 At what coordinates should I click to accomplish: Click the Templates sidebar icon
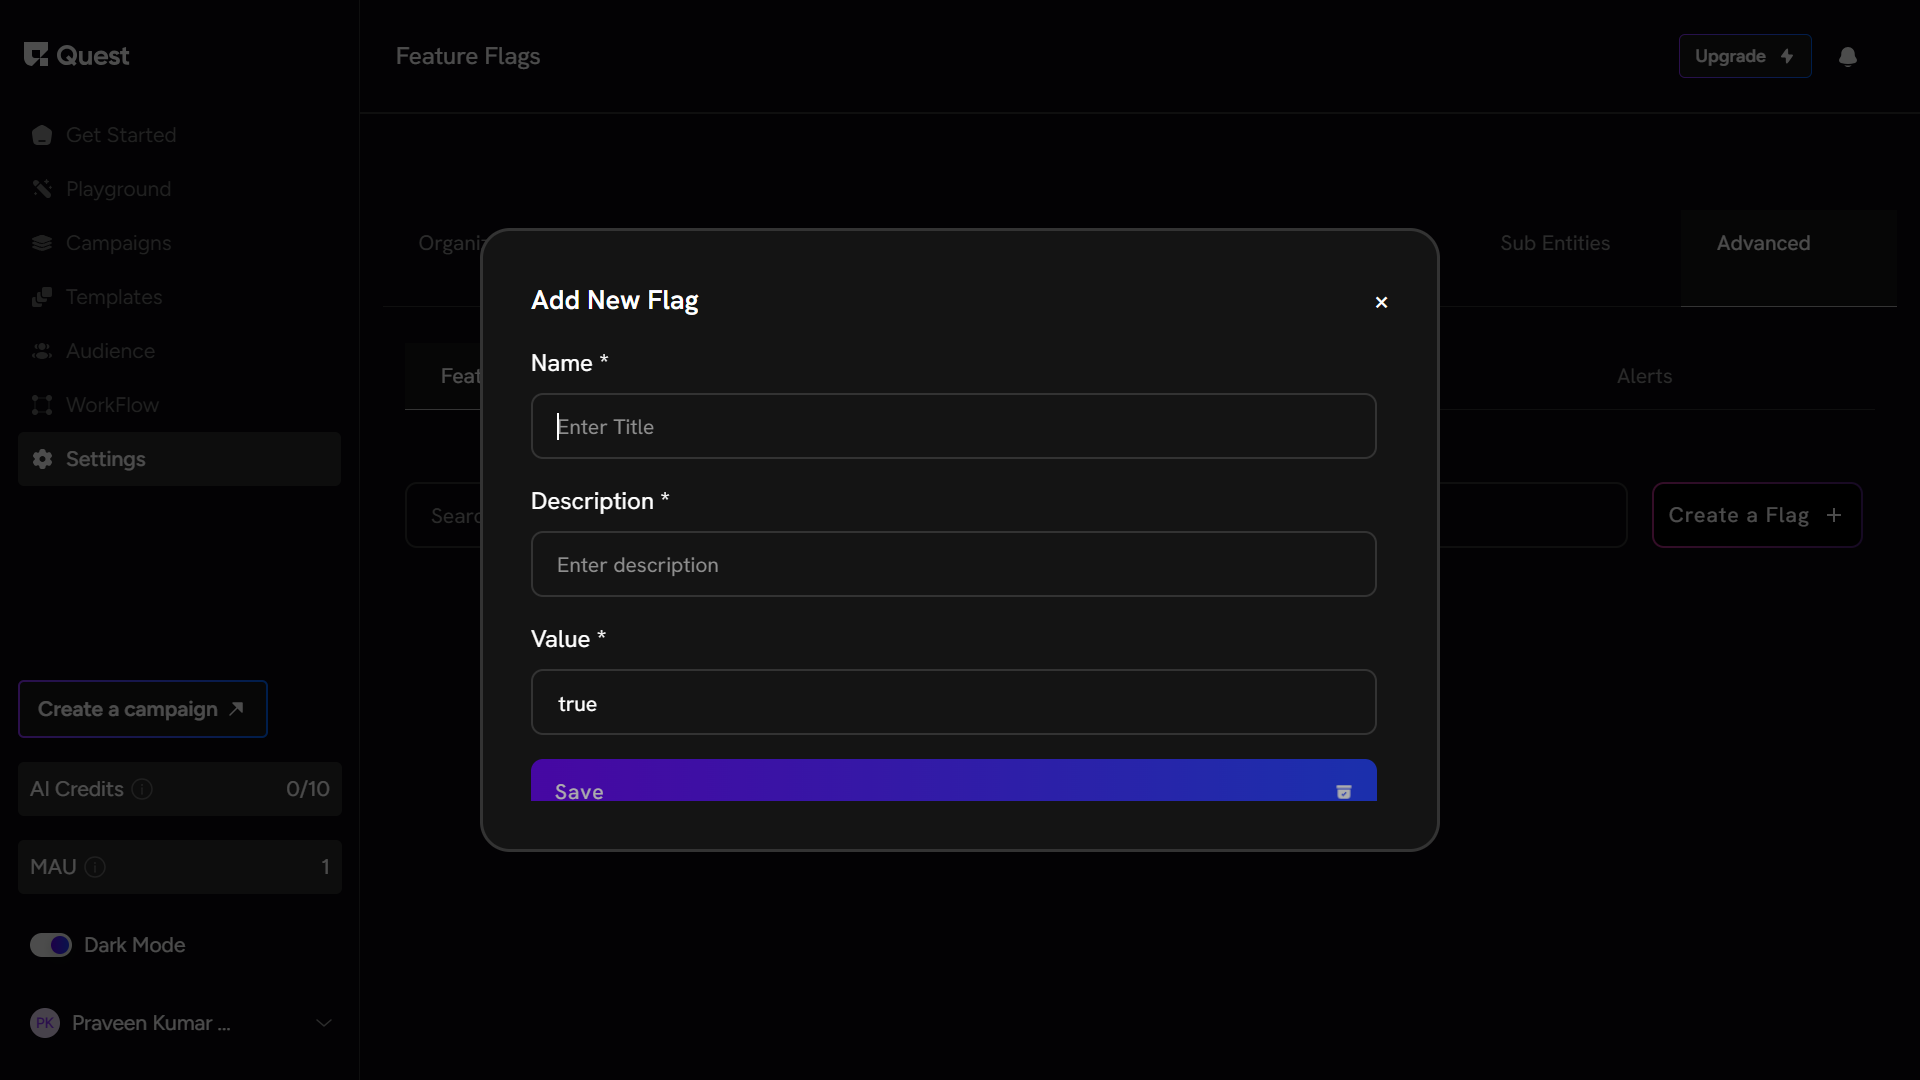(42, 297)
